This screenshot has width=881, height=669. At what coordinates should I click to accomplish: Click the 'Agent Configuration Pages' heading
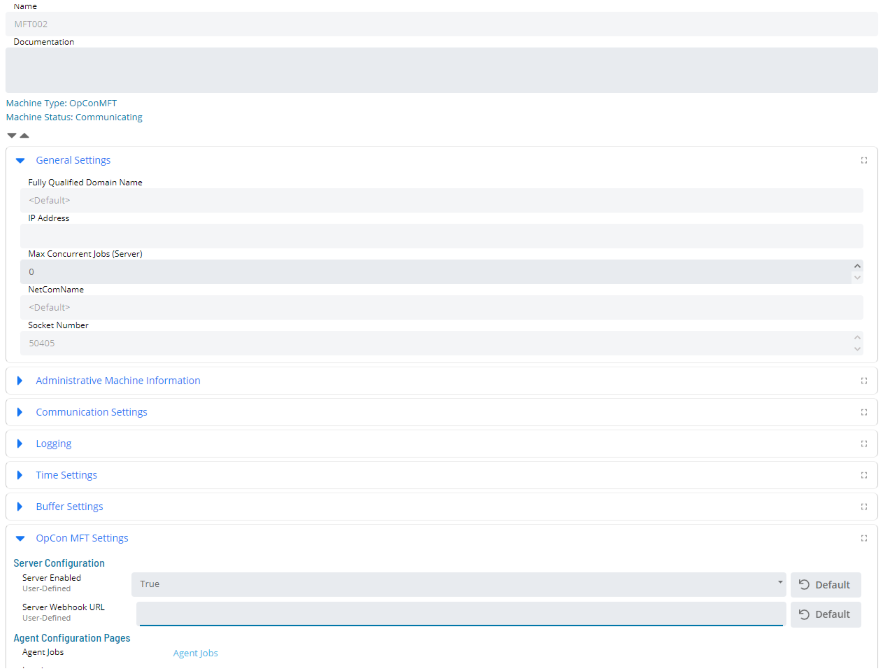72,638
